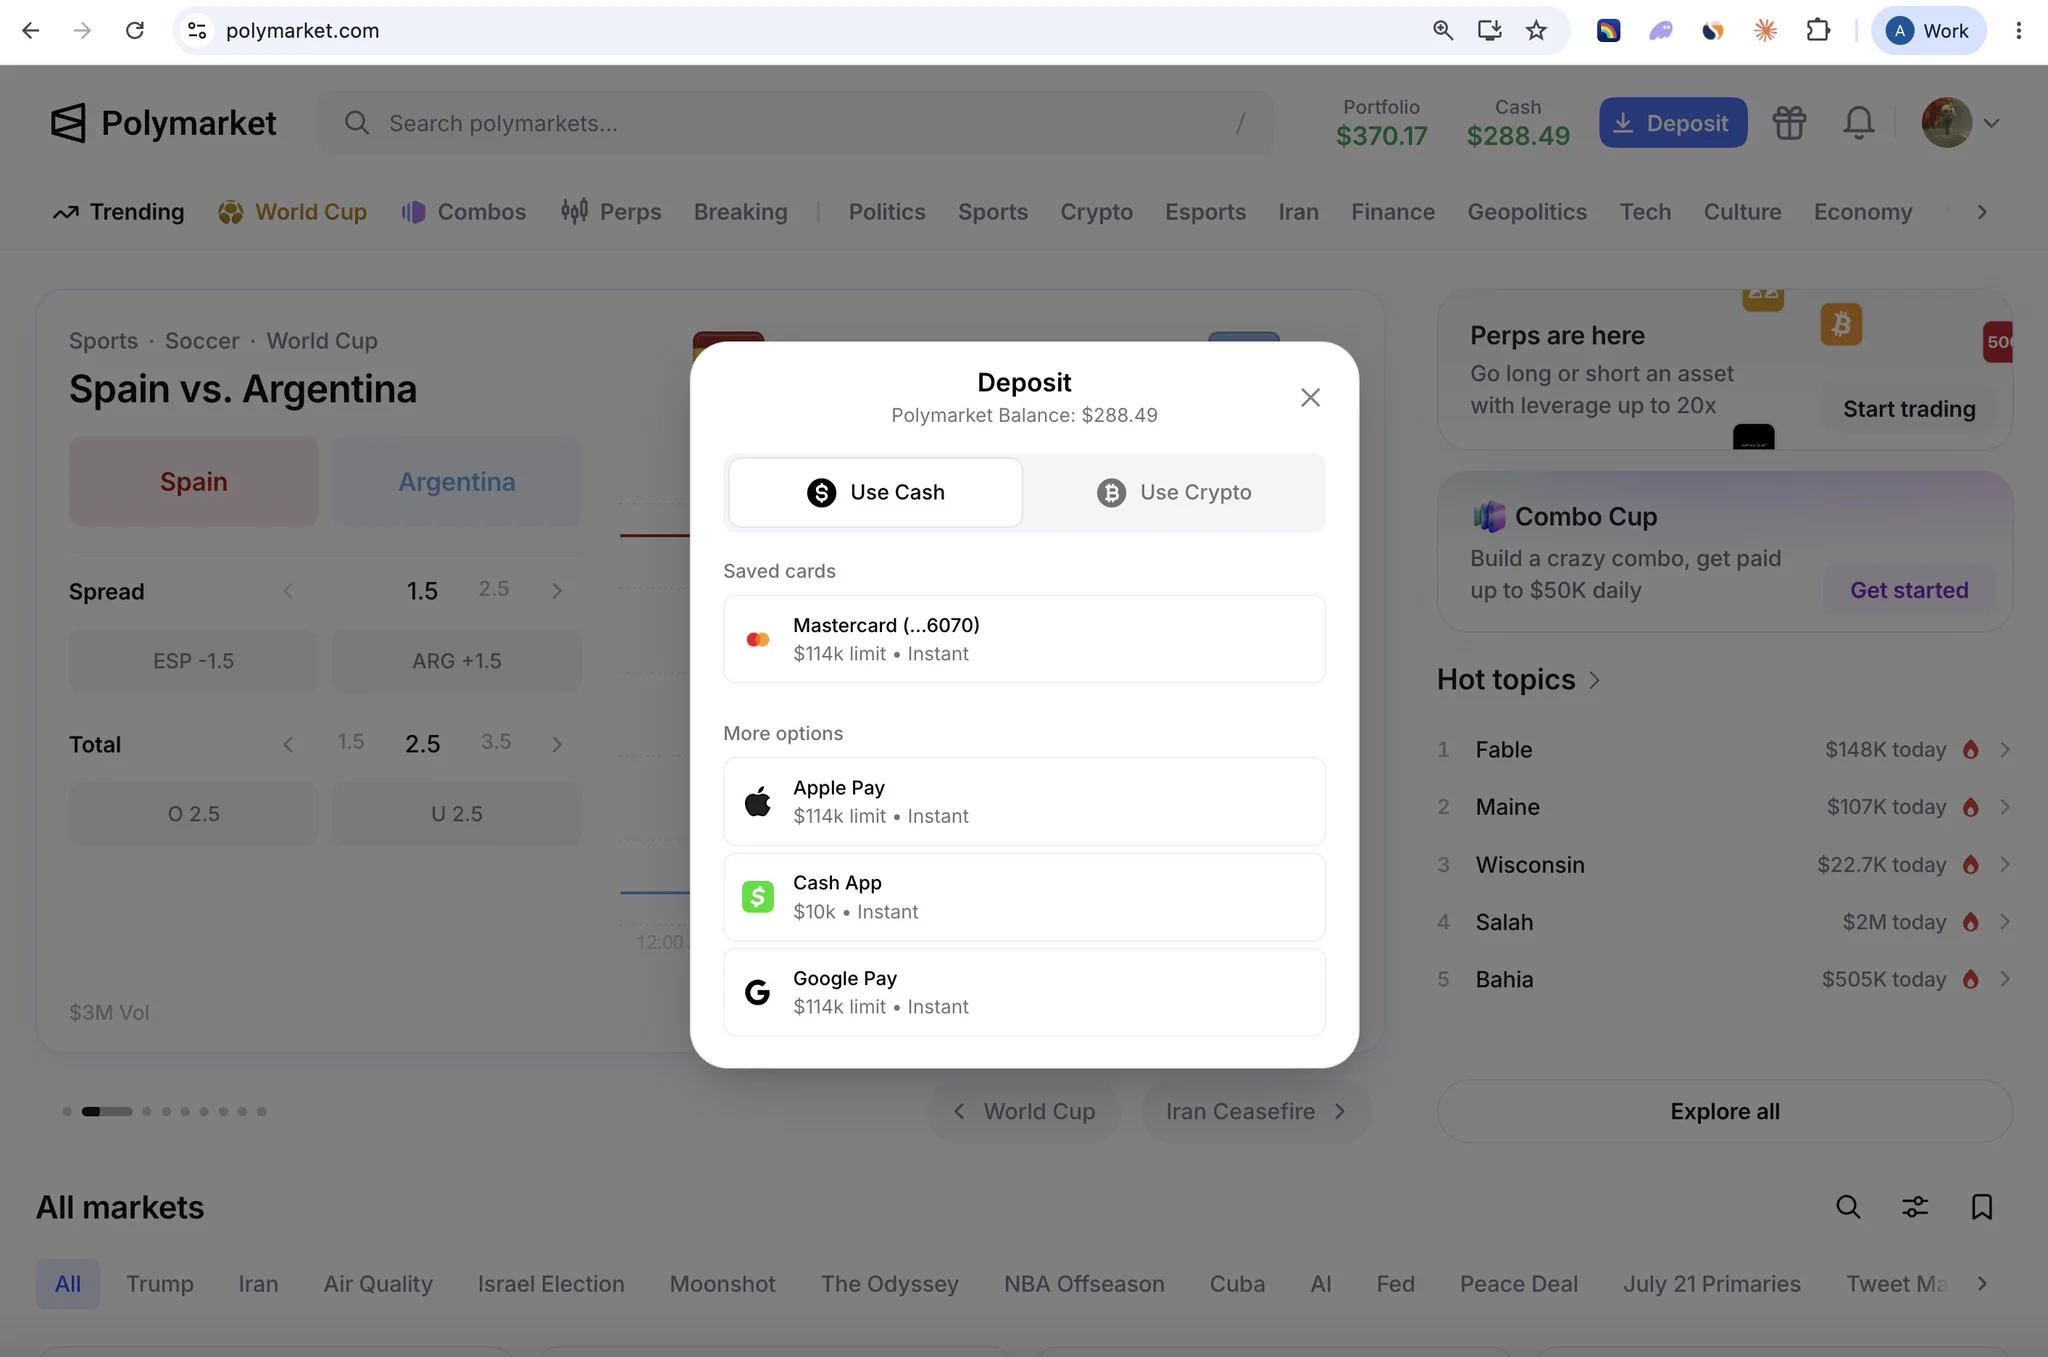Select Google Pay deposit option

click(1024, 992)
